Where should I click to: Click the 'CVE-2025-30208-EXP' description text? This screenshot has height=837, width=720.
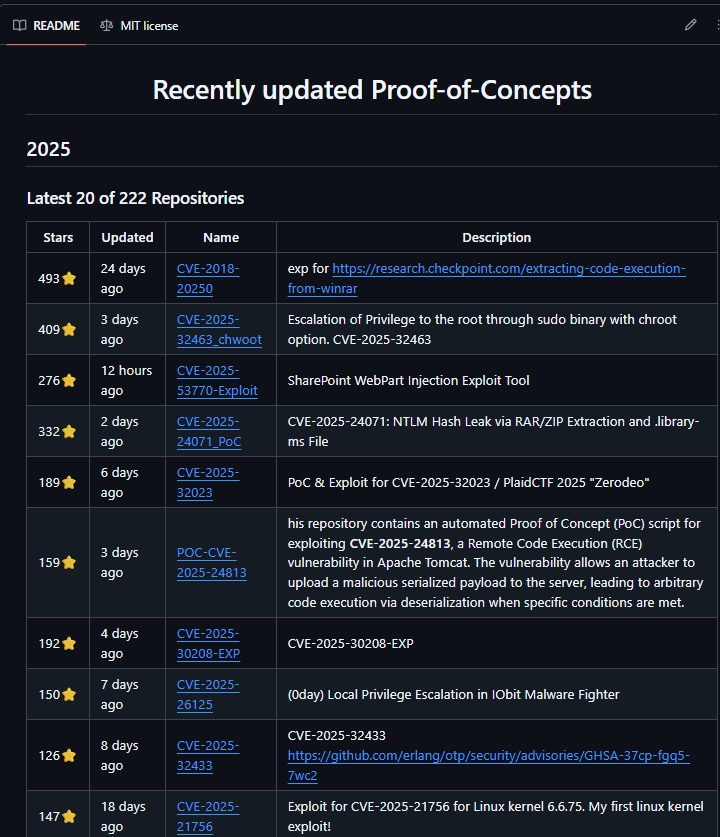click(351, 643)
